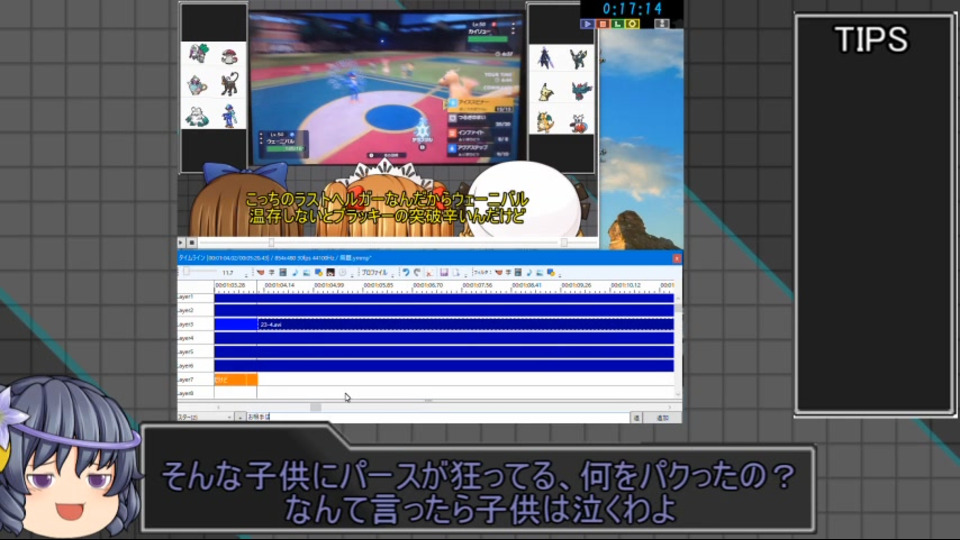Click the red delete item icon
960x540 pixels.
(429, 272)
